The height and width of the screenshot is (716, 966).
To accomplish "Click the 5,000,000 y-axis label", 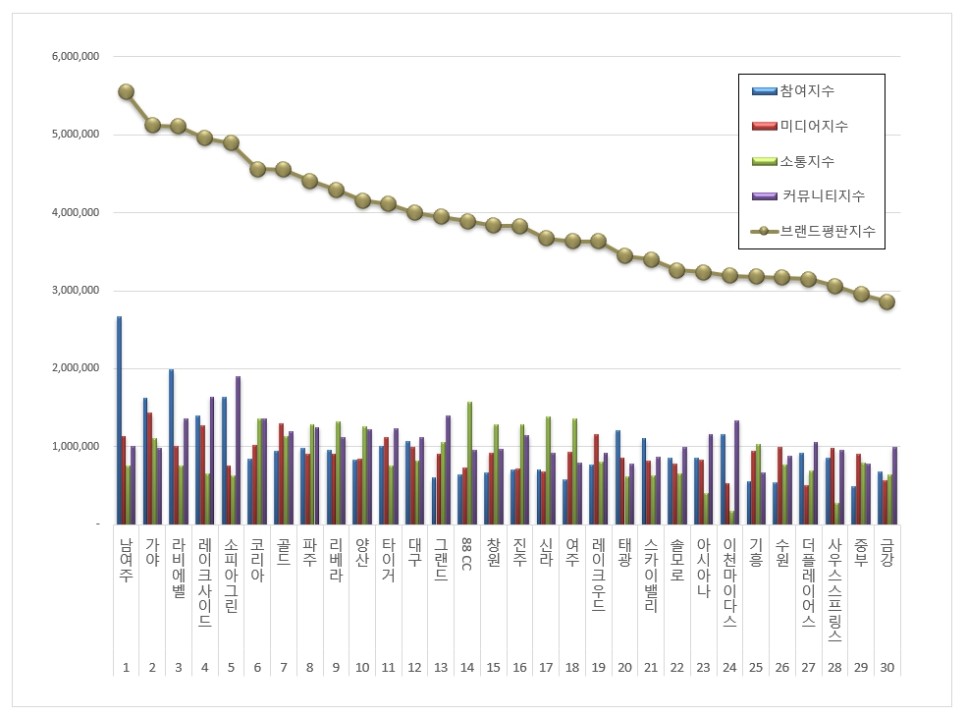I will point(75,134).
